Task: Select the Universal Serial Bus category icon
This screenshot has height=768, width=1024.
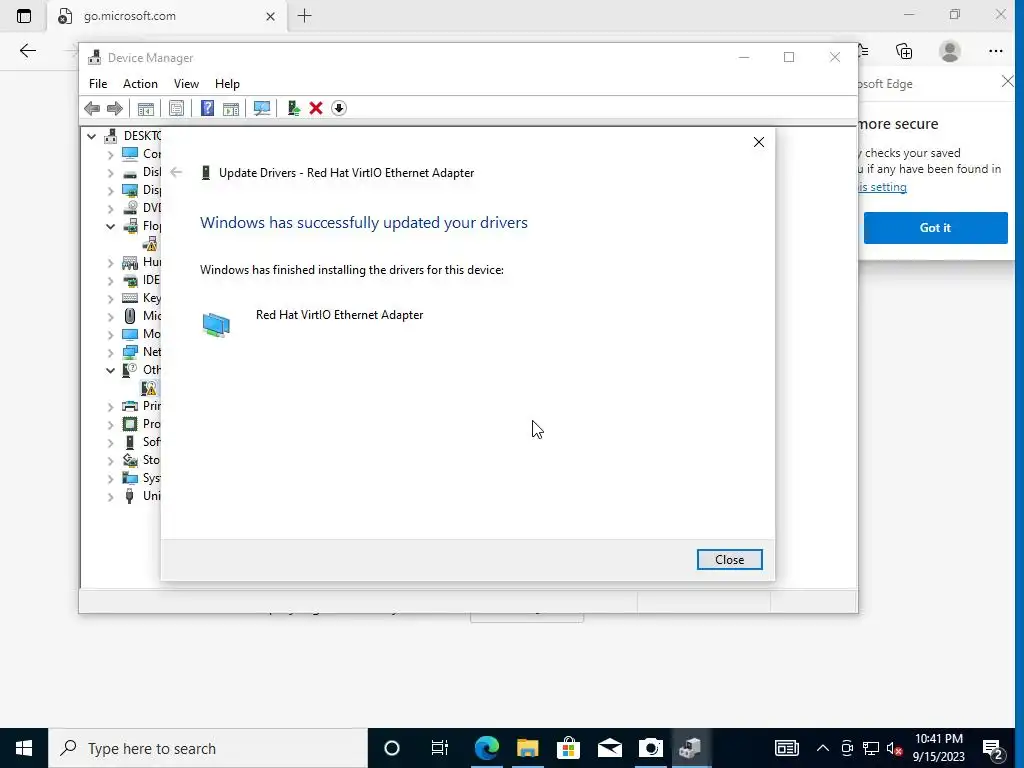Action: pyautogui.click(x=130, y=496)
